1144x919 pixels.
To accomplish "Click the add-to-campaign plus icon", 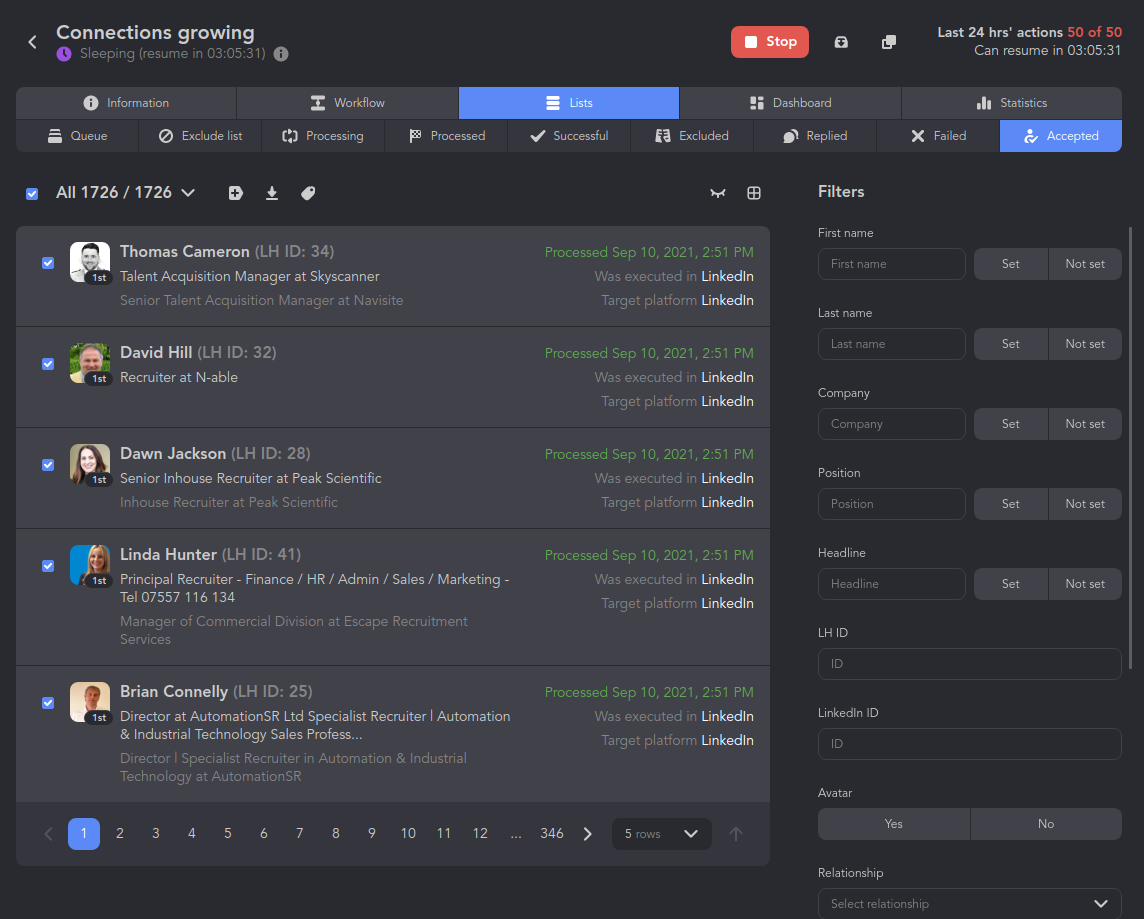I will pyautogui.click(x=235, y=192).
